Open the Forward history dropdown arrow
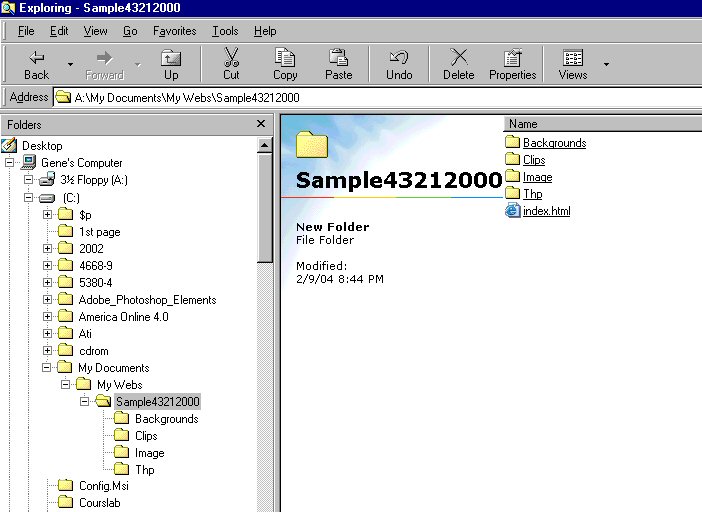Viewport: 702px width, 512px height. click(x=138, y=64)
